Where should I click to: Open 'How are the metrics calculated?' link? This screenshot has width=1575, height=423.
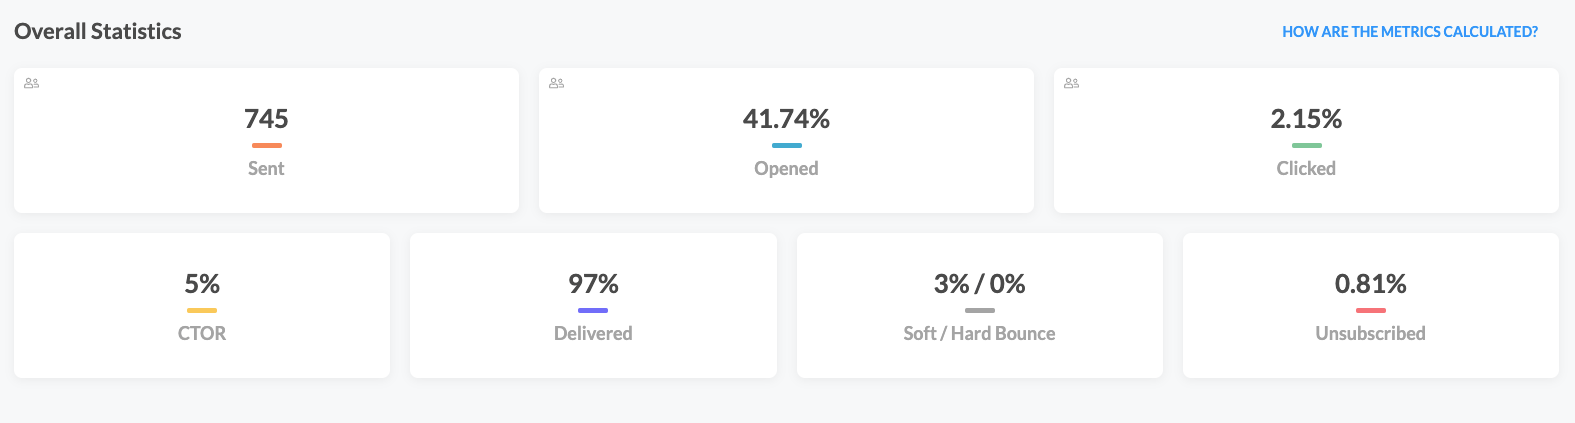tap(1410, 32)
